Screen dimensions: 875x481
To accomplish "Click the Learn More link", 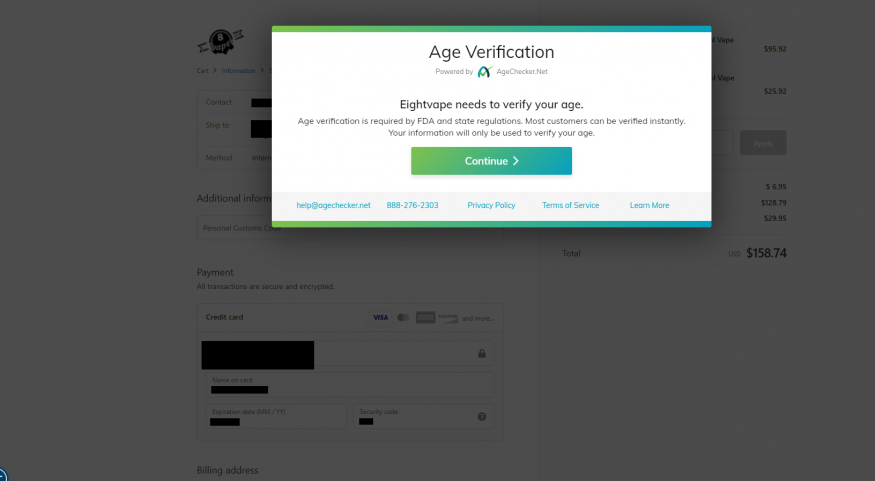I will coord(650,205).
